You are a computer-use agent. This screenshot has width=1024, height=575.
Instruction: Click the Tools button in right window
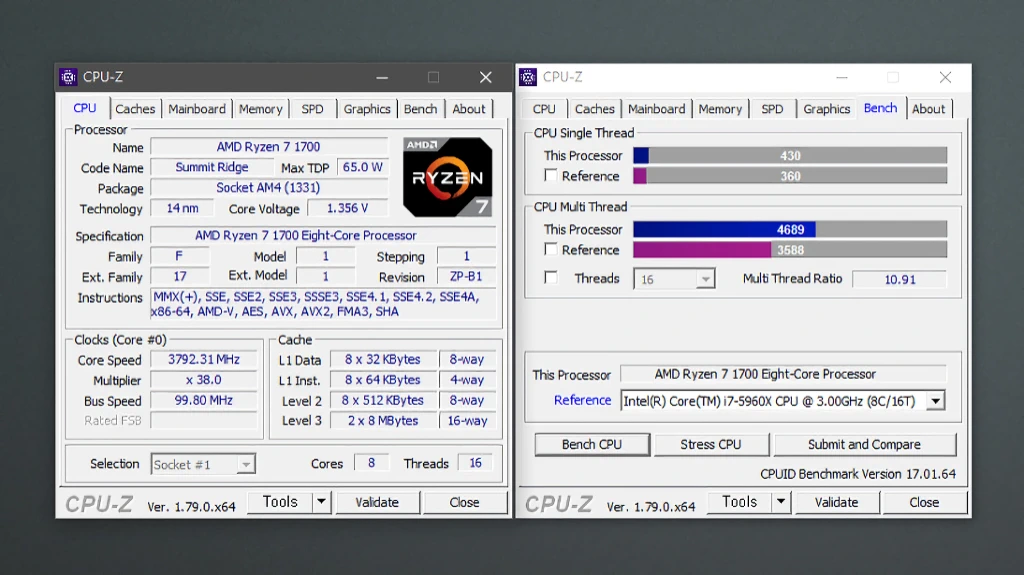739,502
